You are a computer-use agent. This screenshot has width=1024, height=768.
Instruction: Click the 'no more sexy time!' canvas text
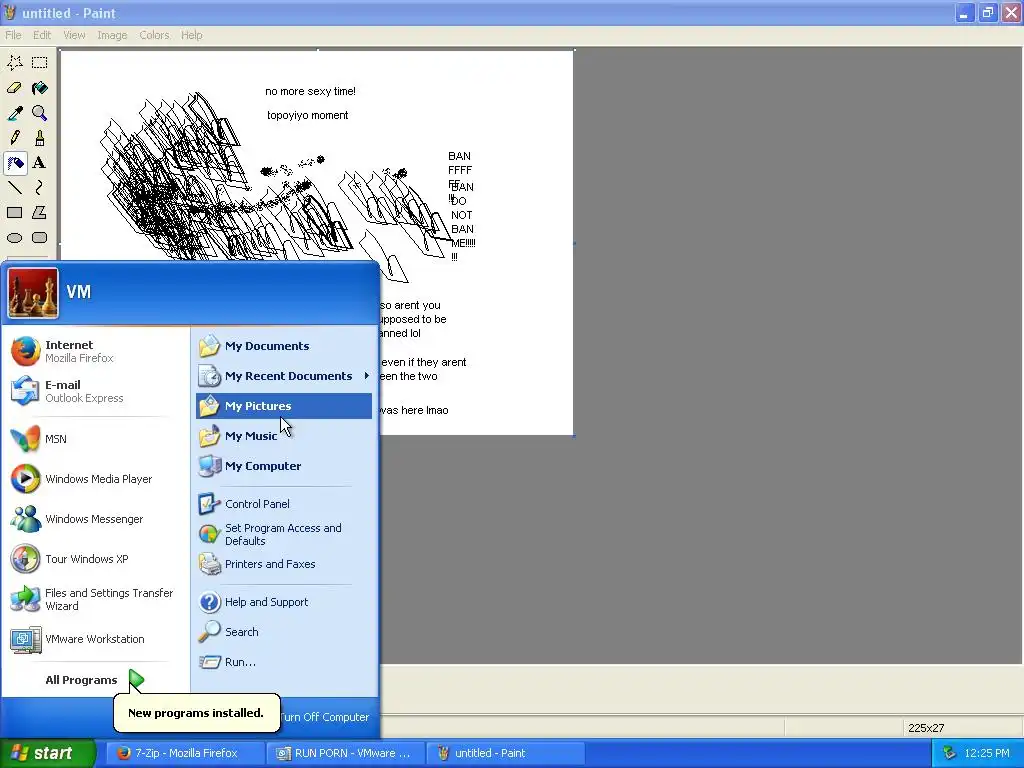(310, 91)
